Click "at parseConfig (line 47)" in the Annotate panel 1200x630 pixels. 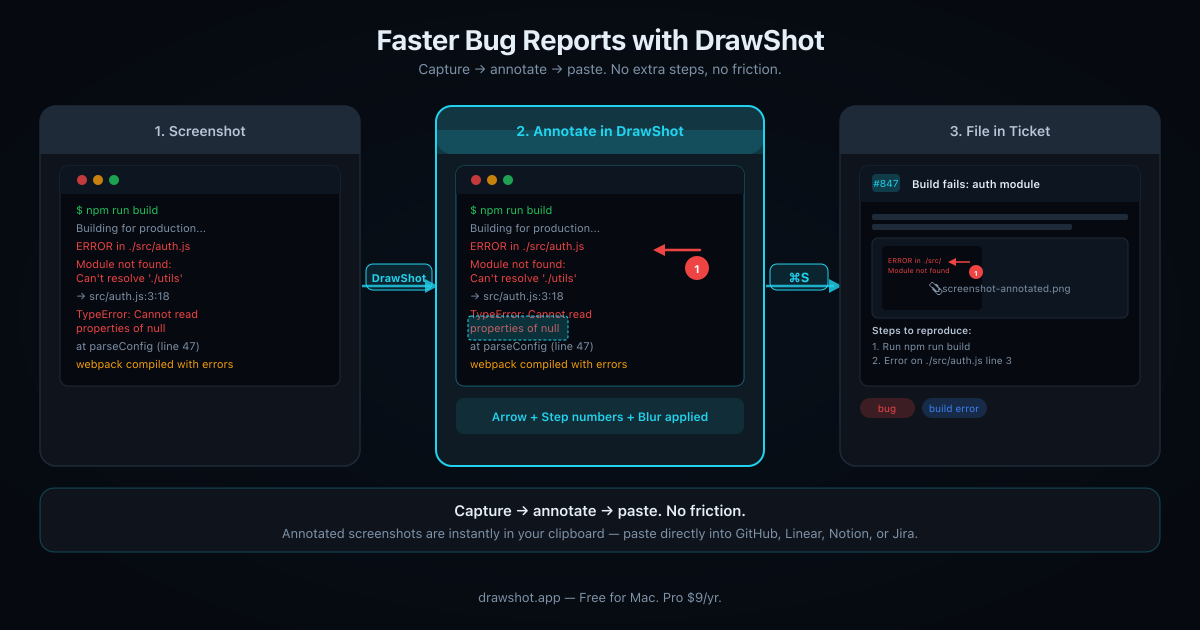pyautogui.click(x=532, y=346)
